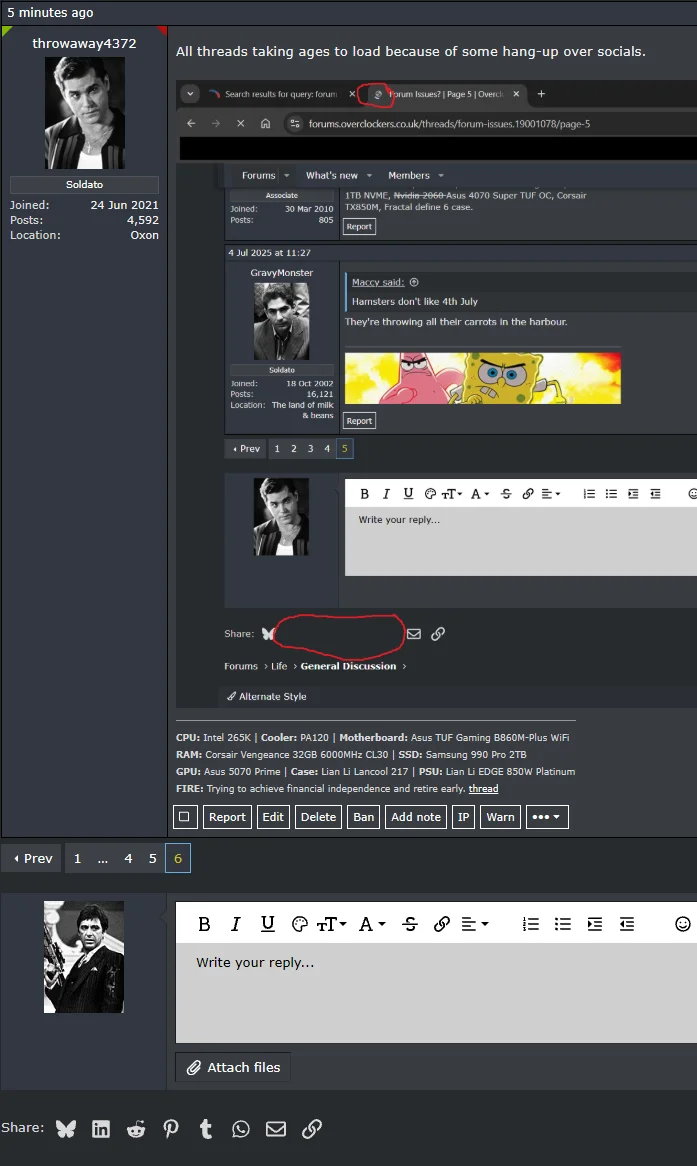Open text alignment dropdown in bottom reply editor
The width and height of the screenshot is (697, 1166).
(x=475, y=924)
